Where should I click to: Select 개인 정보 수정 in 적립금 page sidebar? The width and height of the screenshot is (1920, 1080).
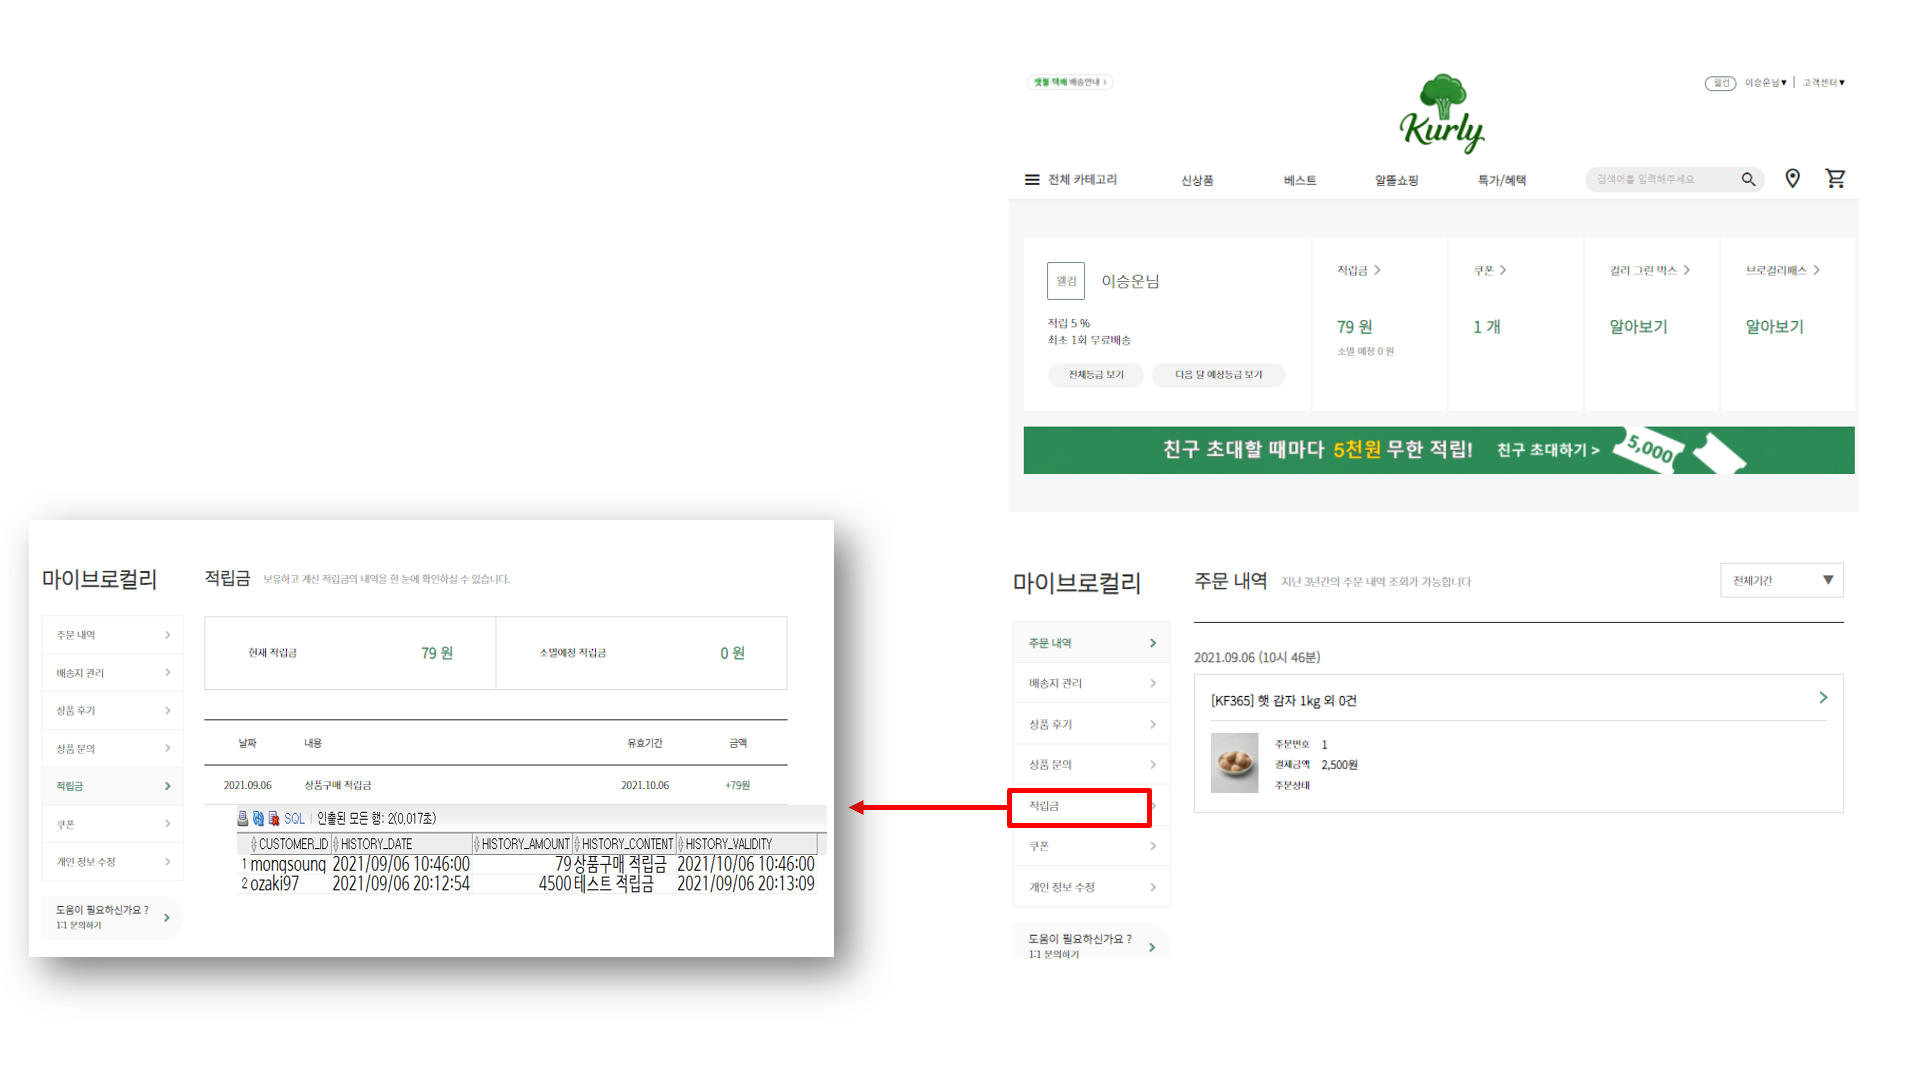112,862
